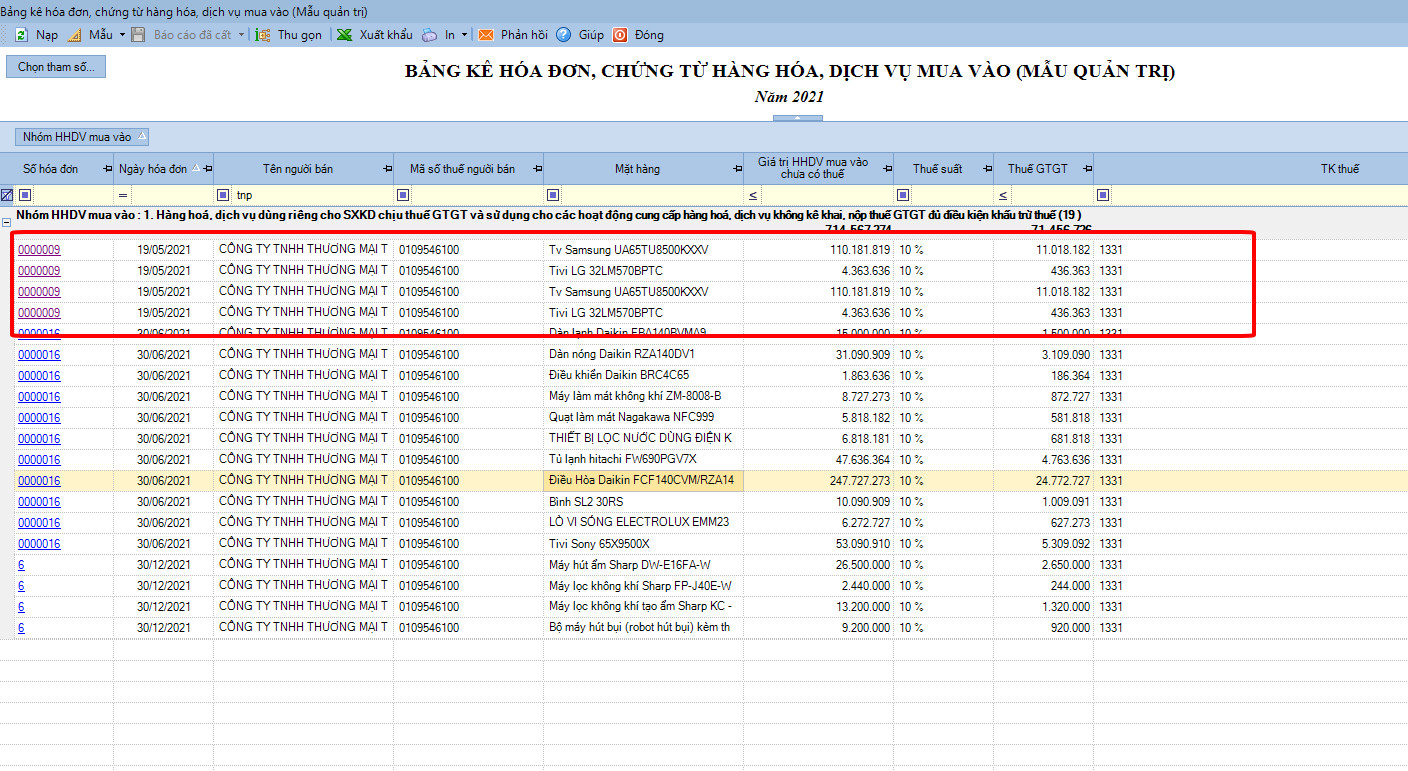The image size is (1408, 771).
Task: Pin the Mặt hàng column
Action: click(x=738, y=169)
